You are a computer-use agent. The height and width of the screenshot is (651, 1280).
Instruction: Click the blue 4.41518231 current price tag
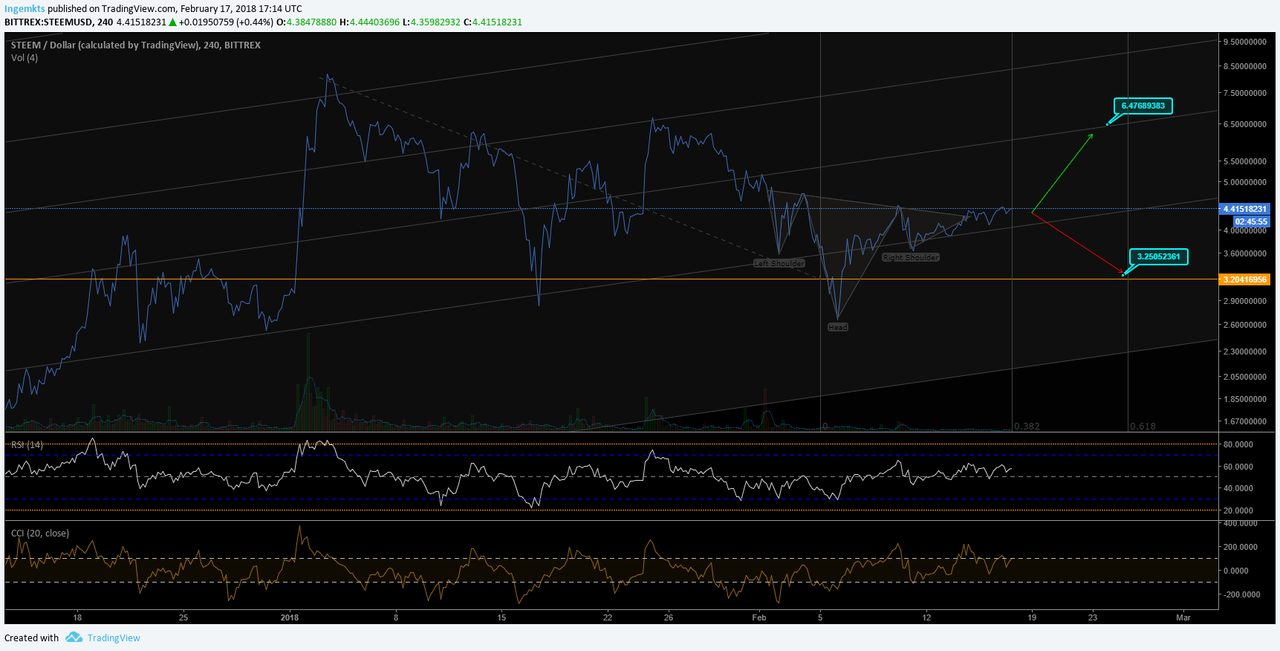[1245, 209]
